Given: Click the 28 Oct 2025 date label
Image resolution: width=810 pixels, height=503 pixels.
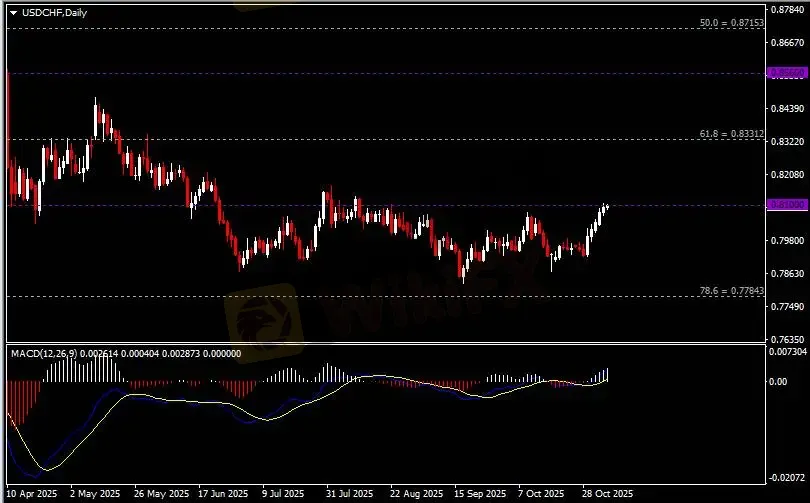Looking at the screenshot, I should point(607,494).
